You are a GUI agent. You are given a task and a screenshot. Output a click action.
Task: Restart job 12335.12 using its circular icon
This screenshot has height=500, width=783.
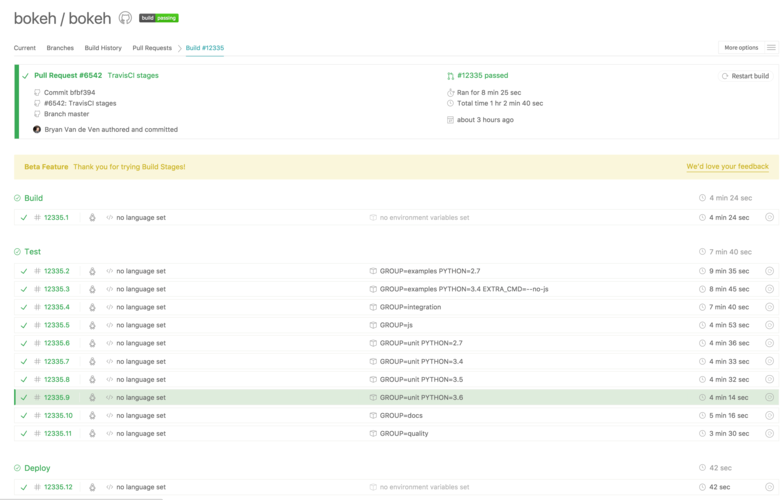point(770,487)
